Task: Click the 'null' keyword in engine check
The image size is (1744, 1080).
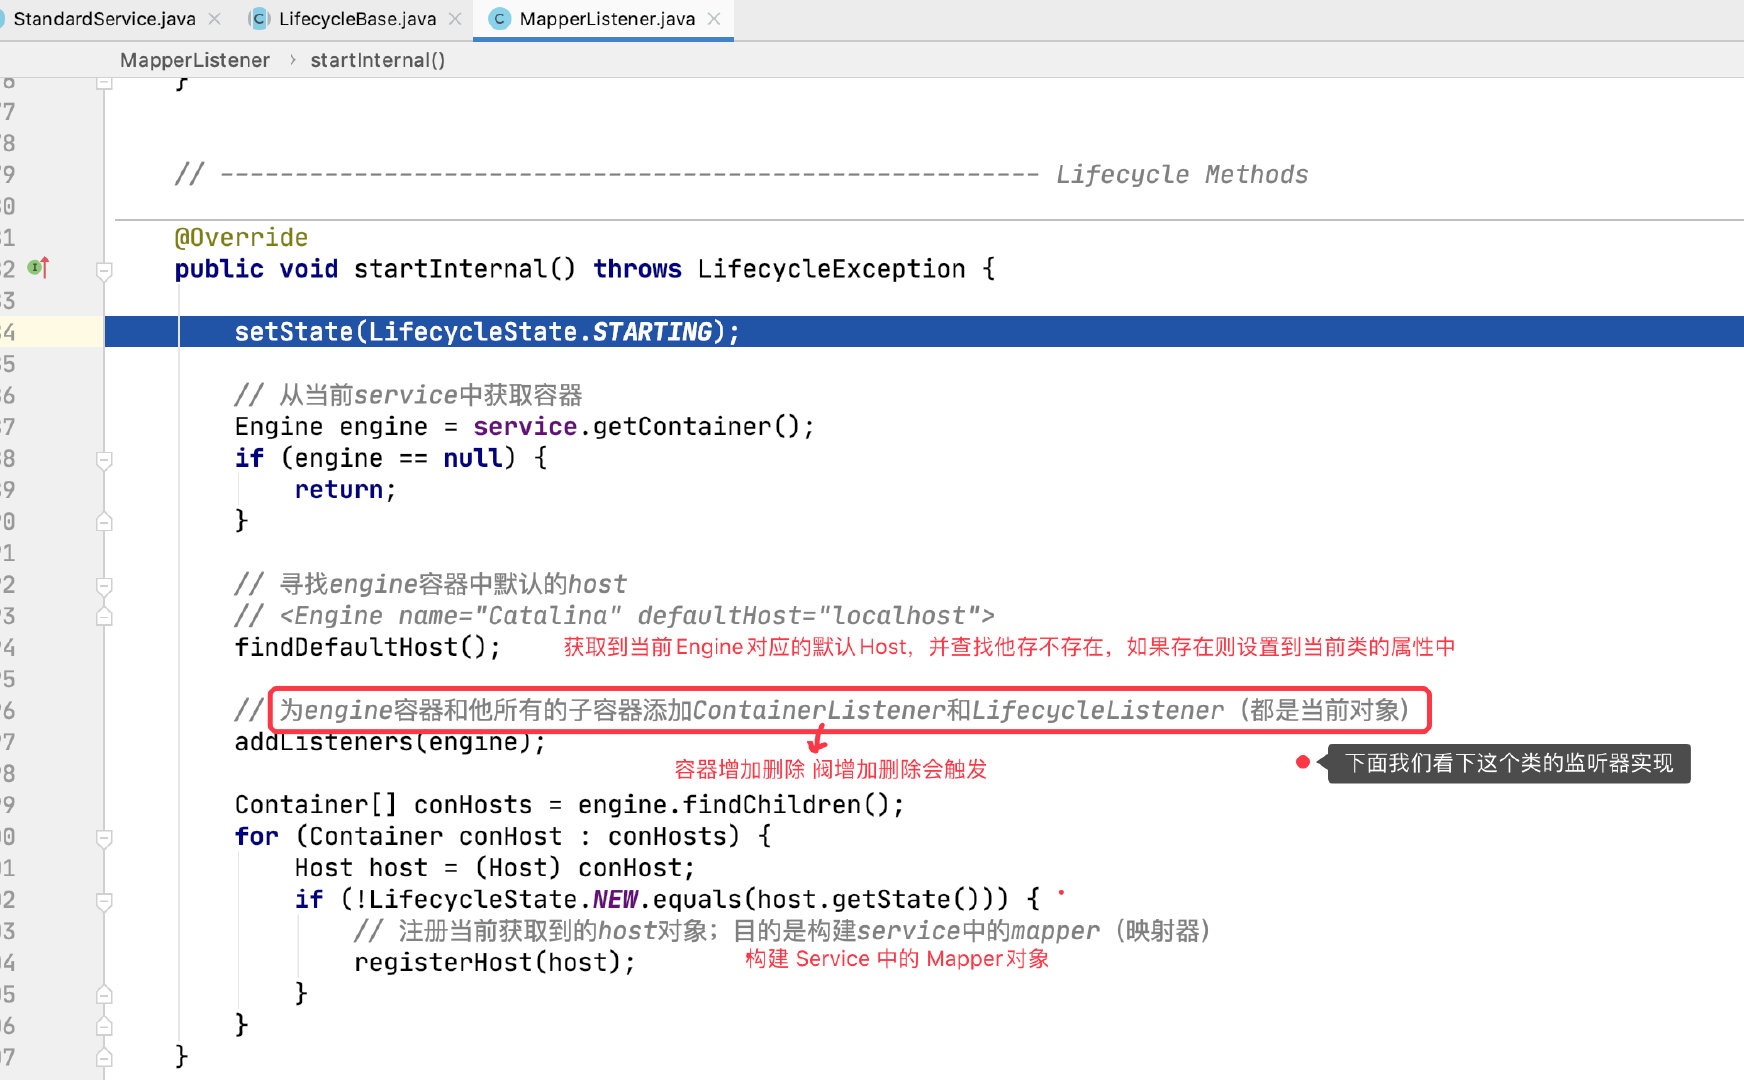Action: pos(472,458)
